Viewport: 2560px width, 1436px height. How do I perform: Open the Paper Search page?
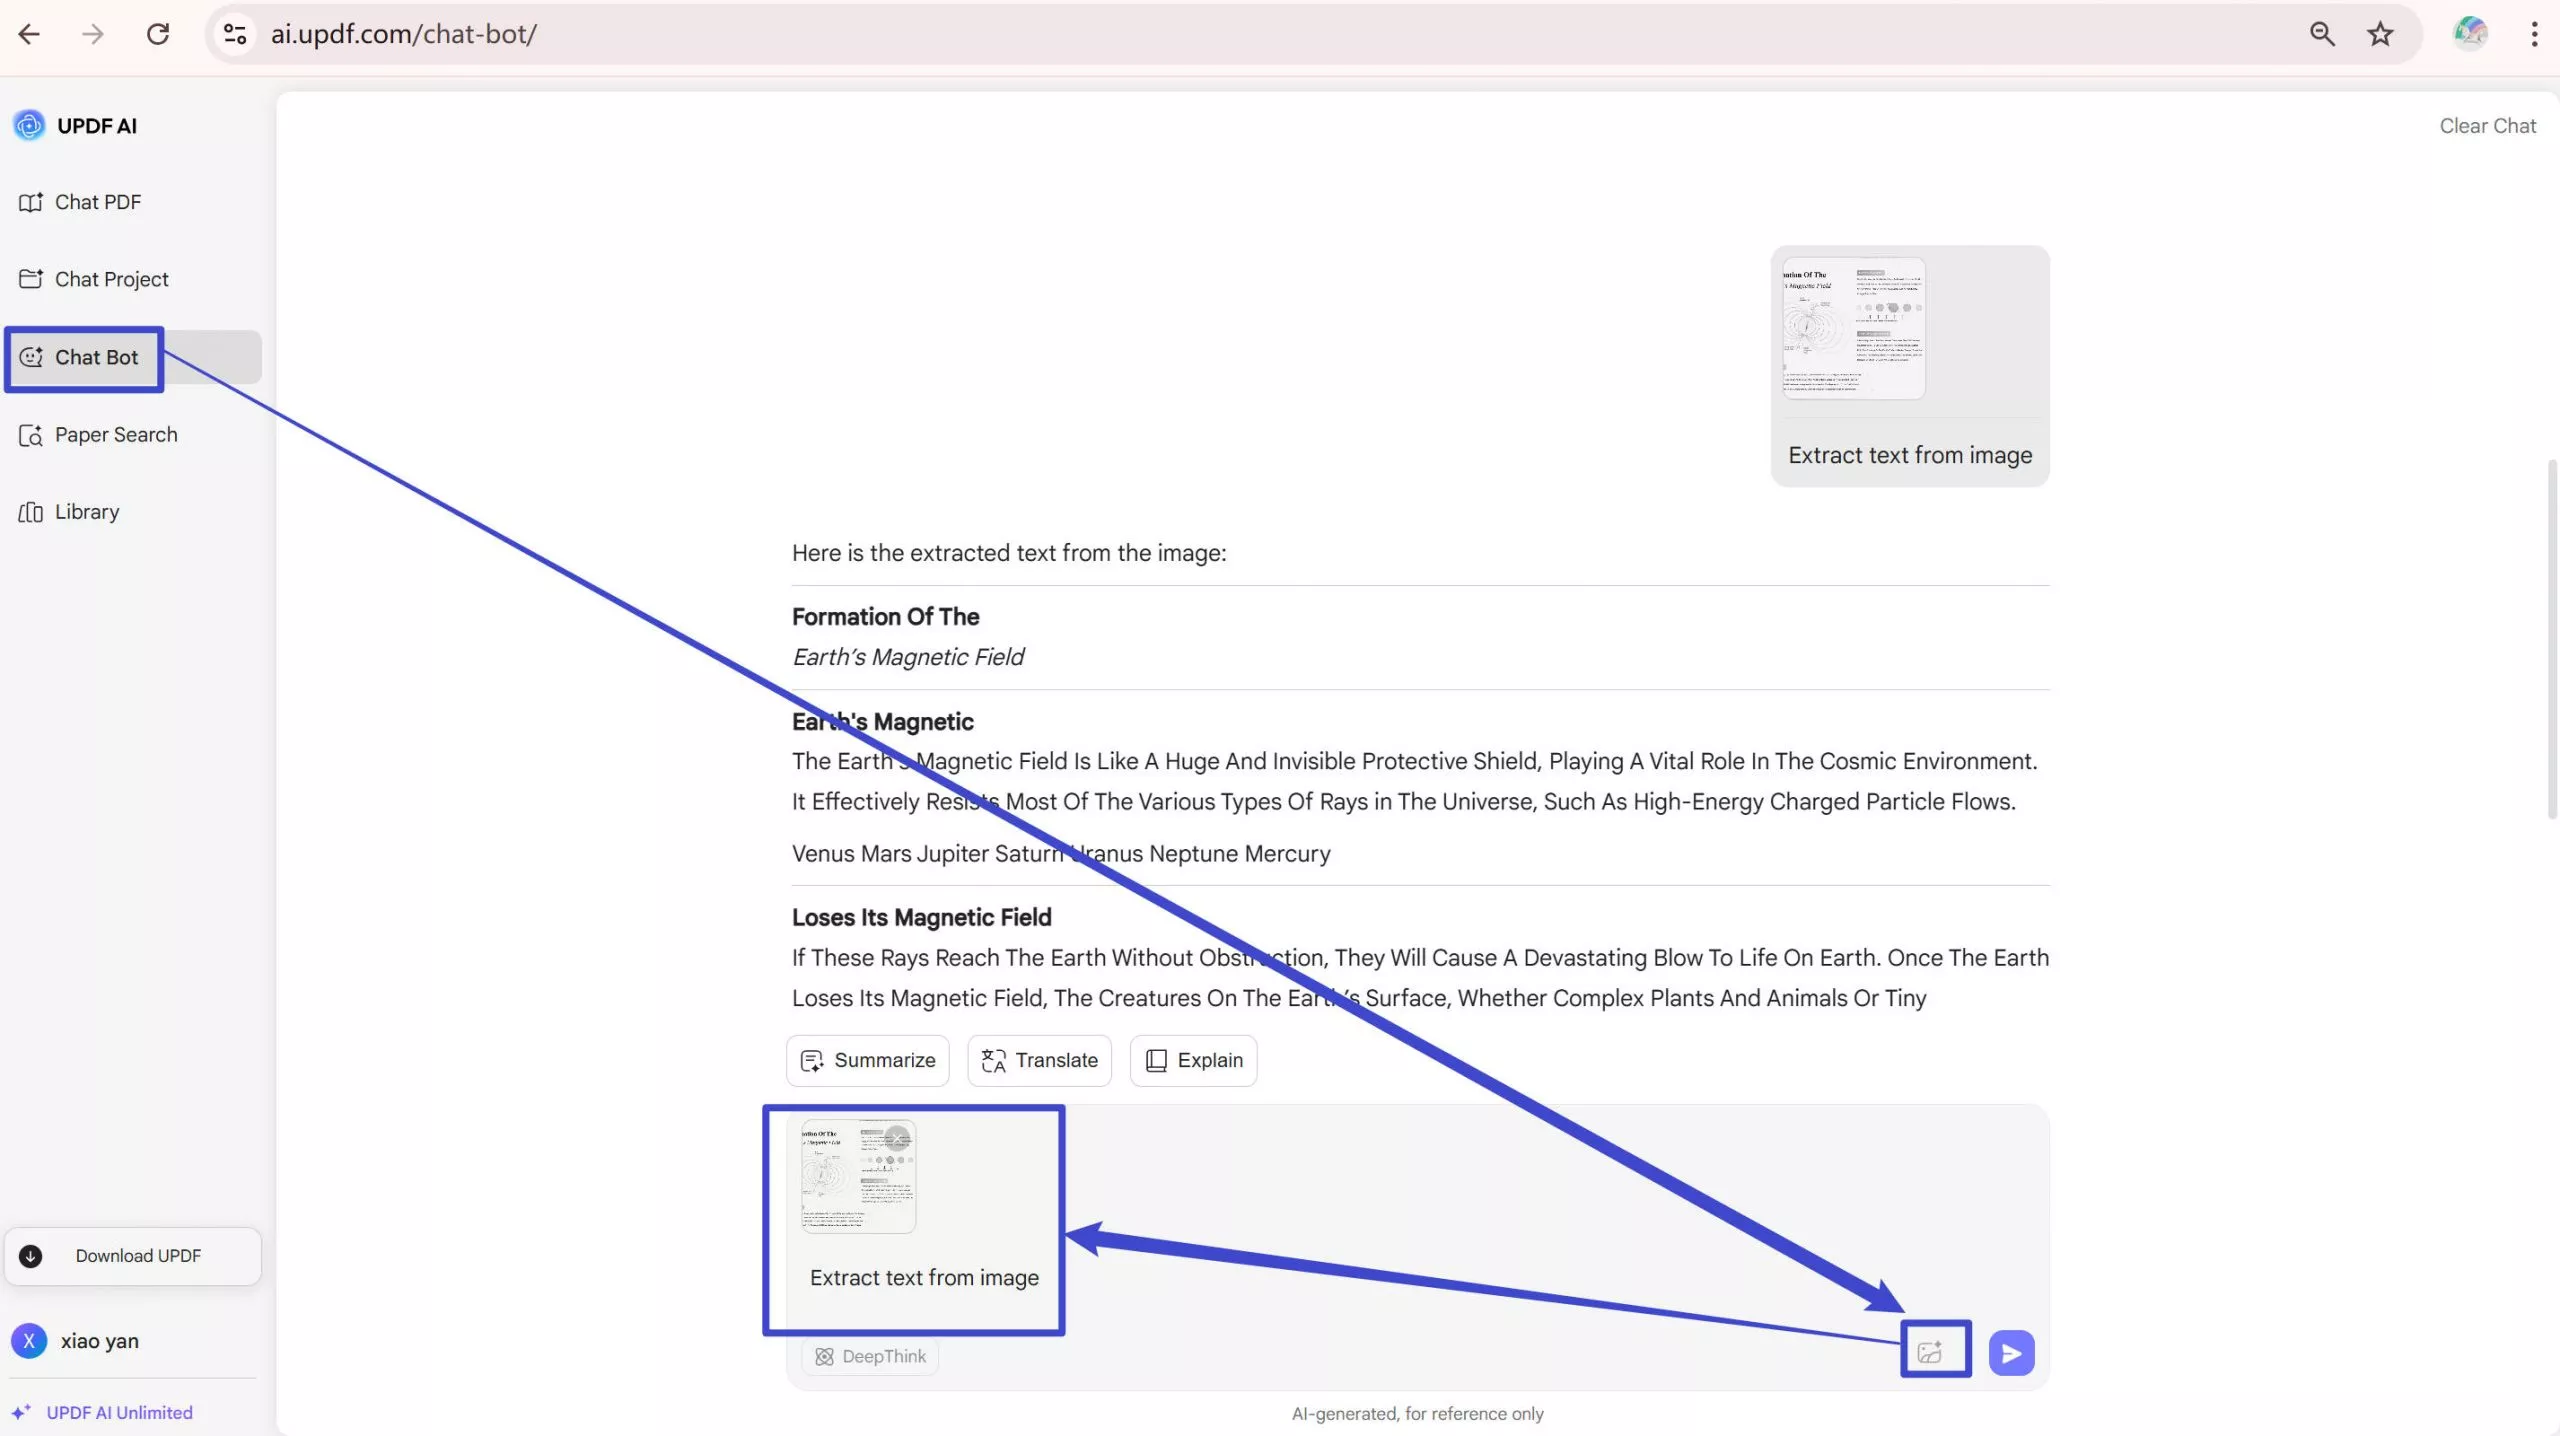tap(115, 435)
